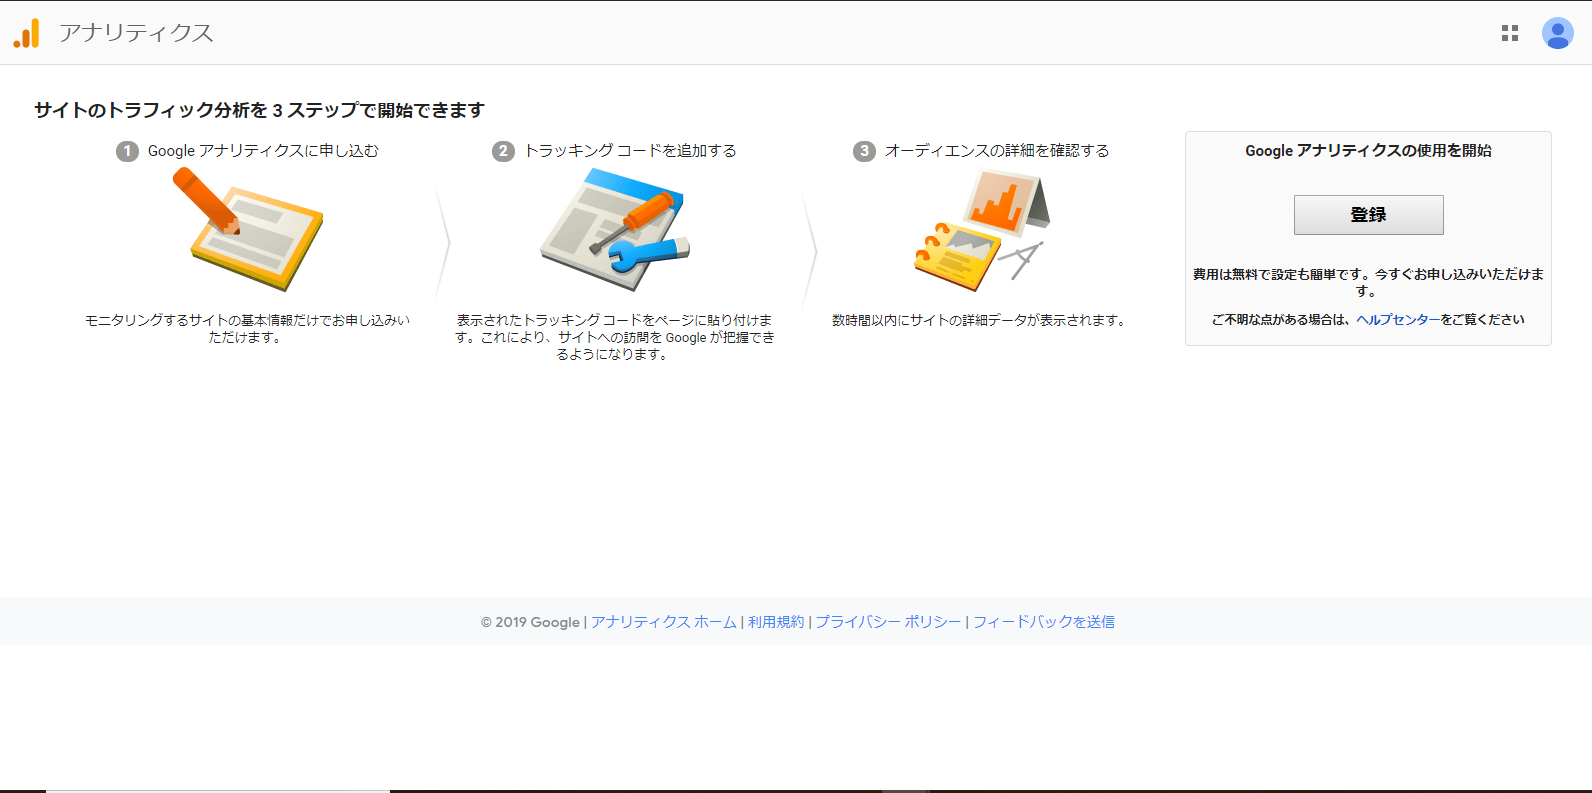This screenshot has width=1592, height=793.
Task: Open the Google apps grid menu
Action: click(1510, 33)
